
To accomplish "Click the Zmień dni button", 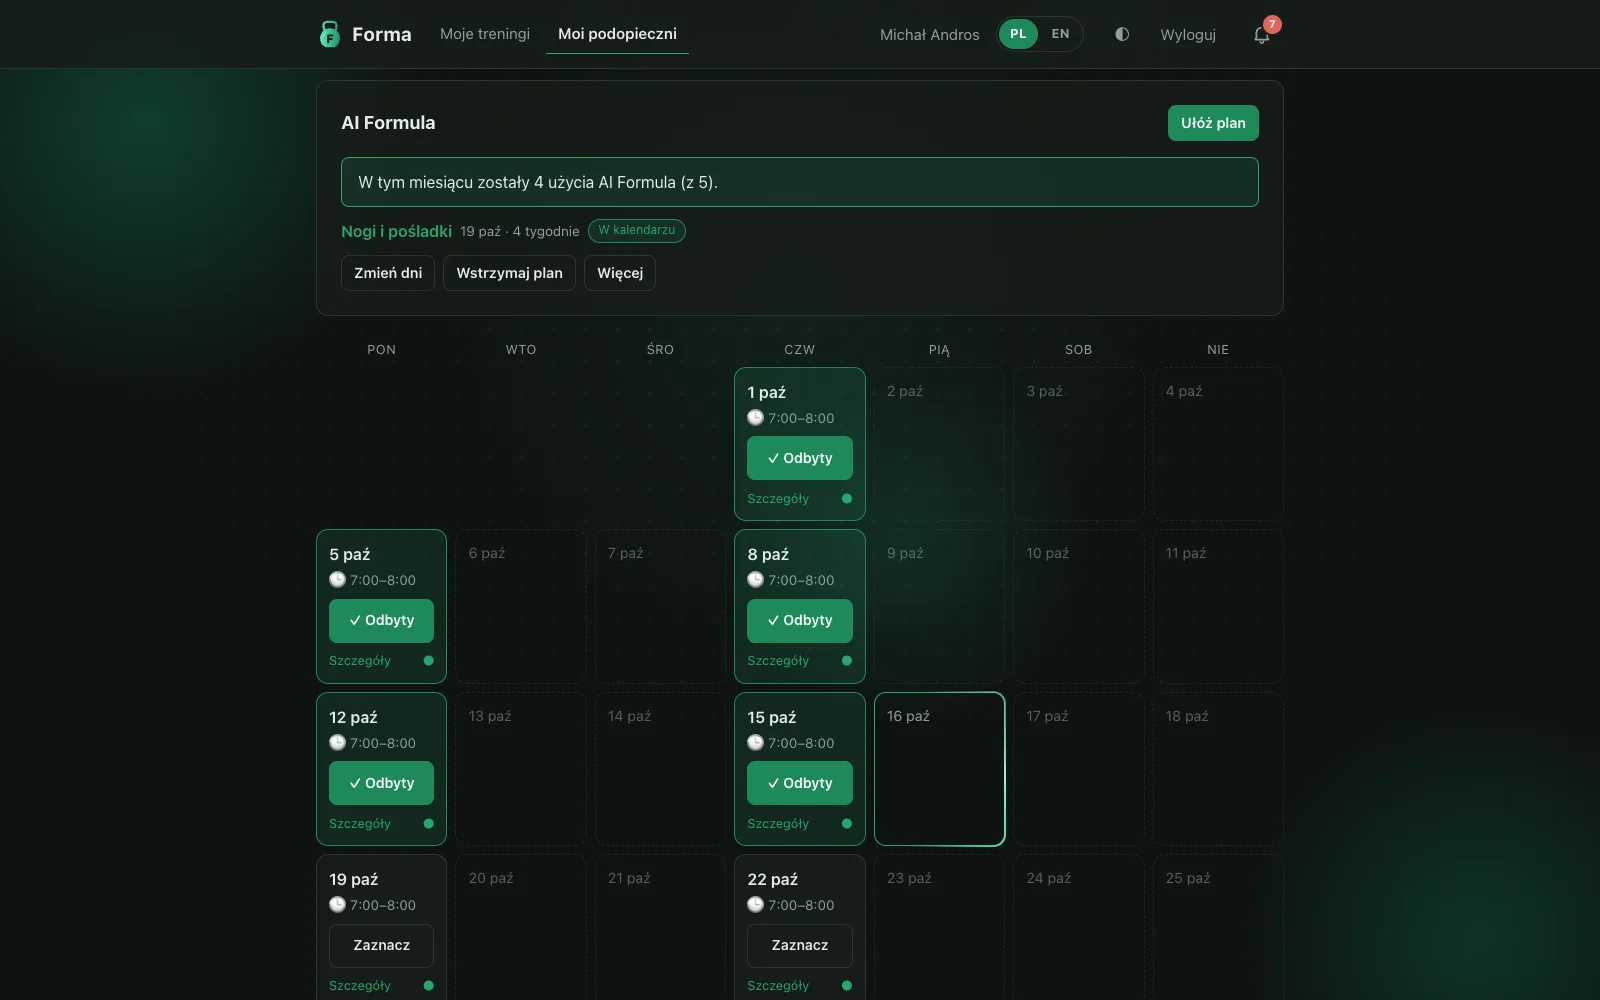I will click(x=388, y=273).
